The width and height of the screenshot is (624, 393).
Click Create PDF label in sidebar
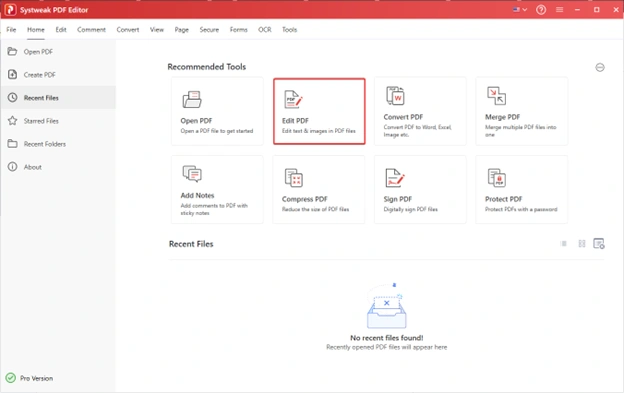click(39, 75)
